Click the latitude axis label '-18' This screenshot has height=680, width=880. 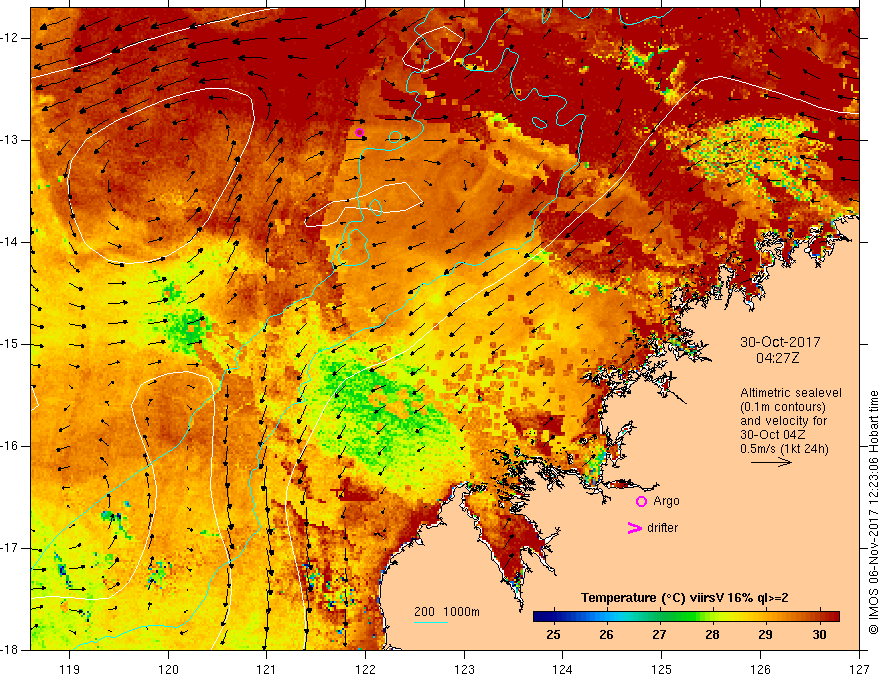[x=11, y=650]
